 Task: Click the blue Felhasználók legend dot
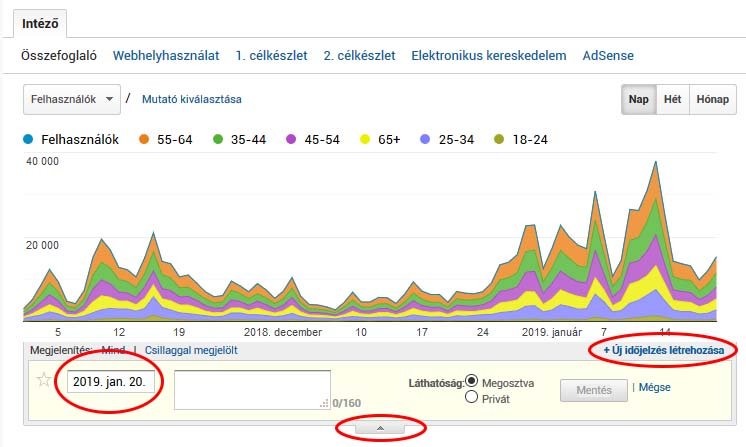(30, 140)
